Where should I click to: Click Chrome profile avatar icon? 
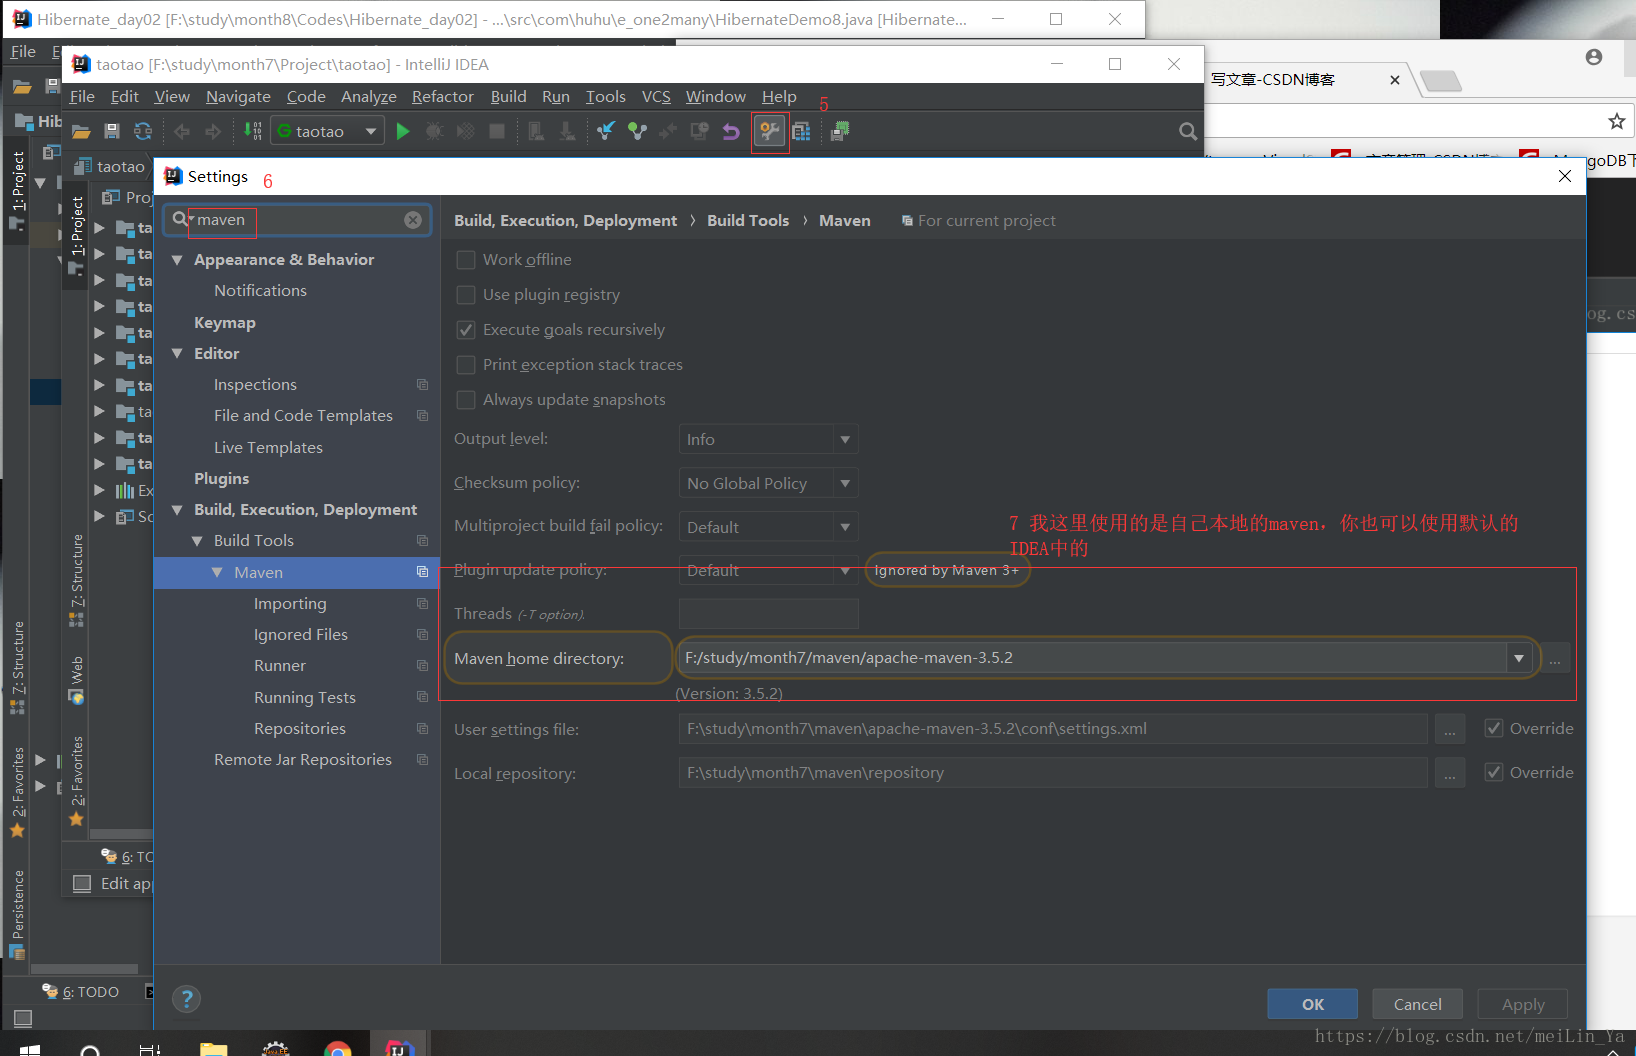tap(1594, 57)
